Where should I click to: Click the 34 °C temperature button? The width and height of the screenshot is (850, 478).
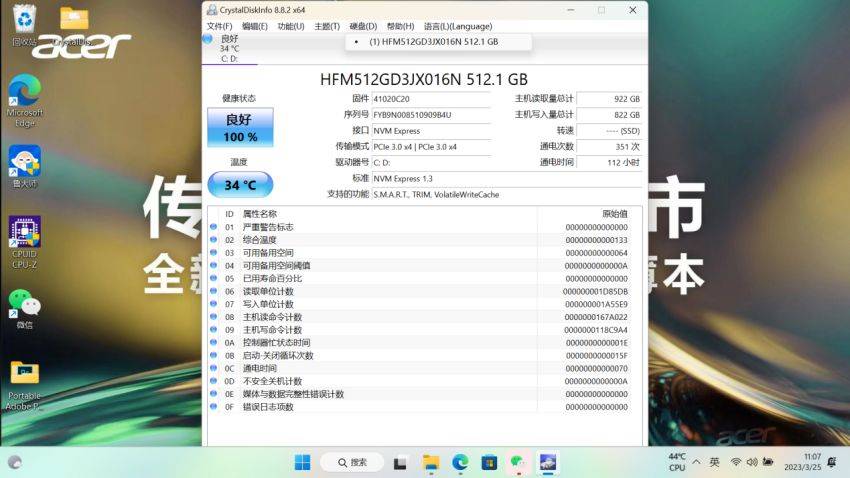[x=240, y=185]
